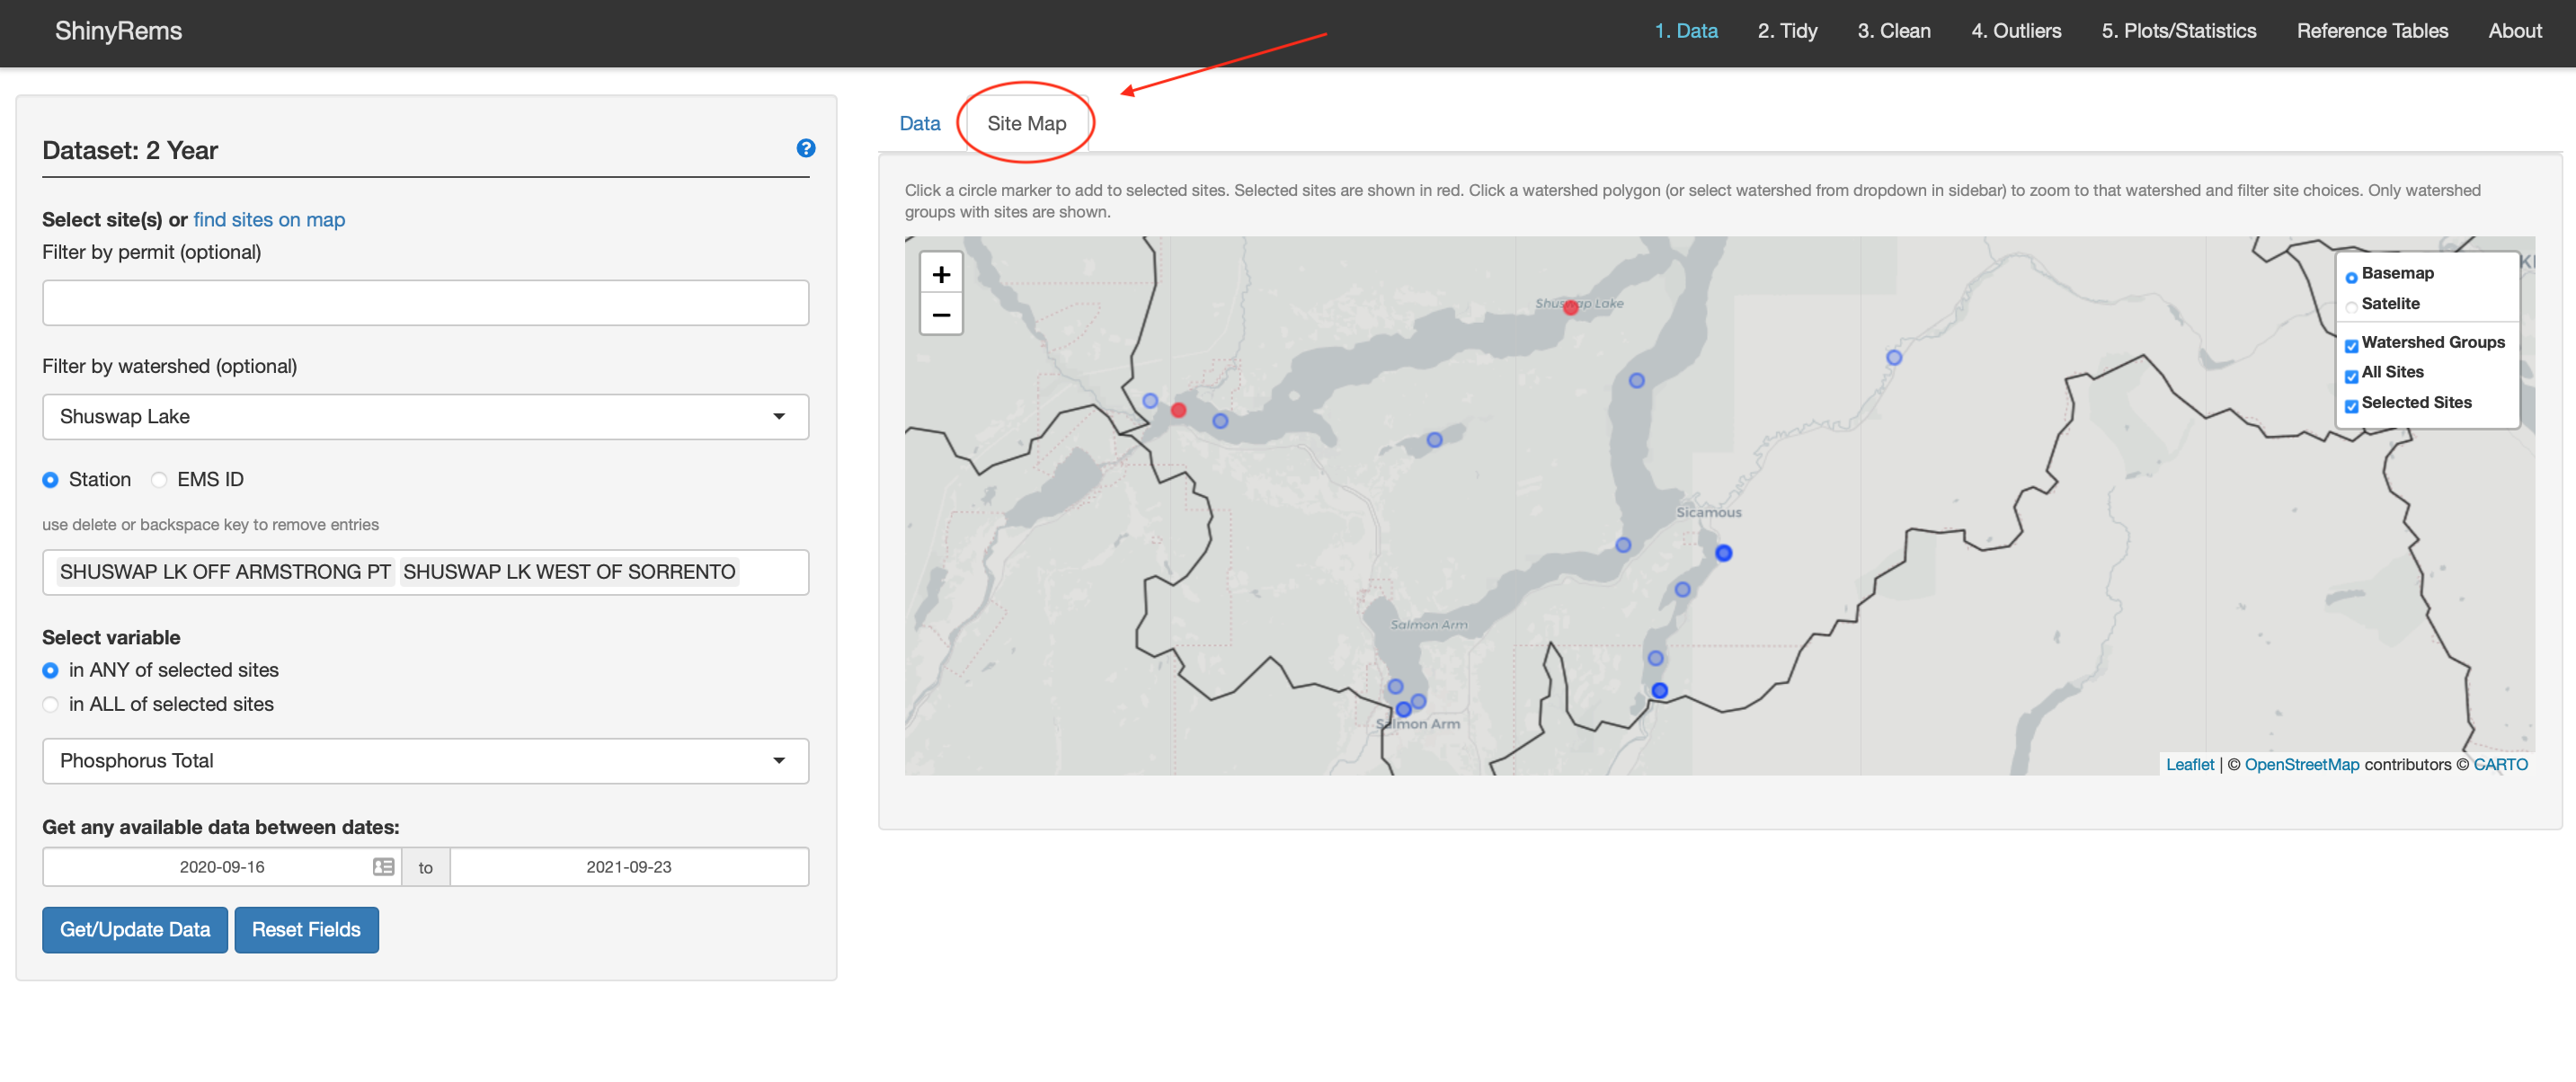Toggle the All Sites layer checkbox
The image size is (2576, 1082).
coord(2351,375)
